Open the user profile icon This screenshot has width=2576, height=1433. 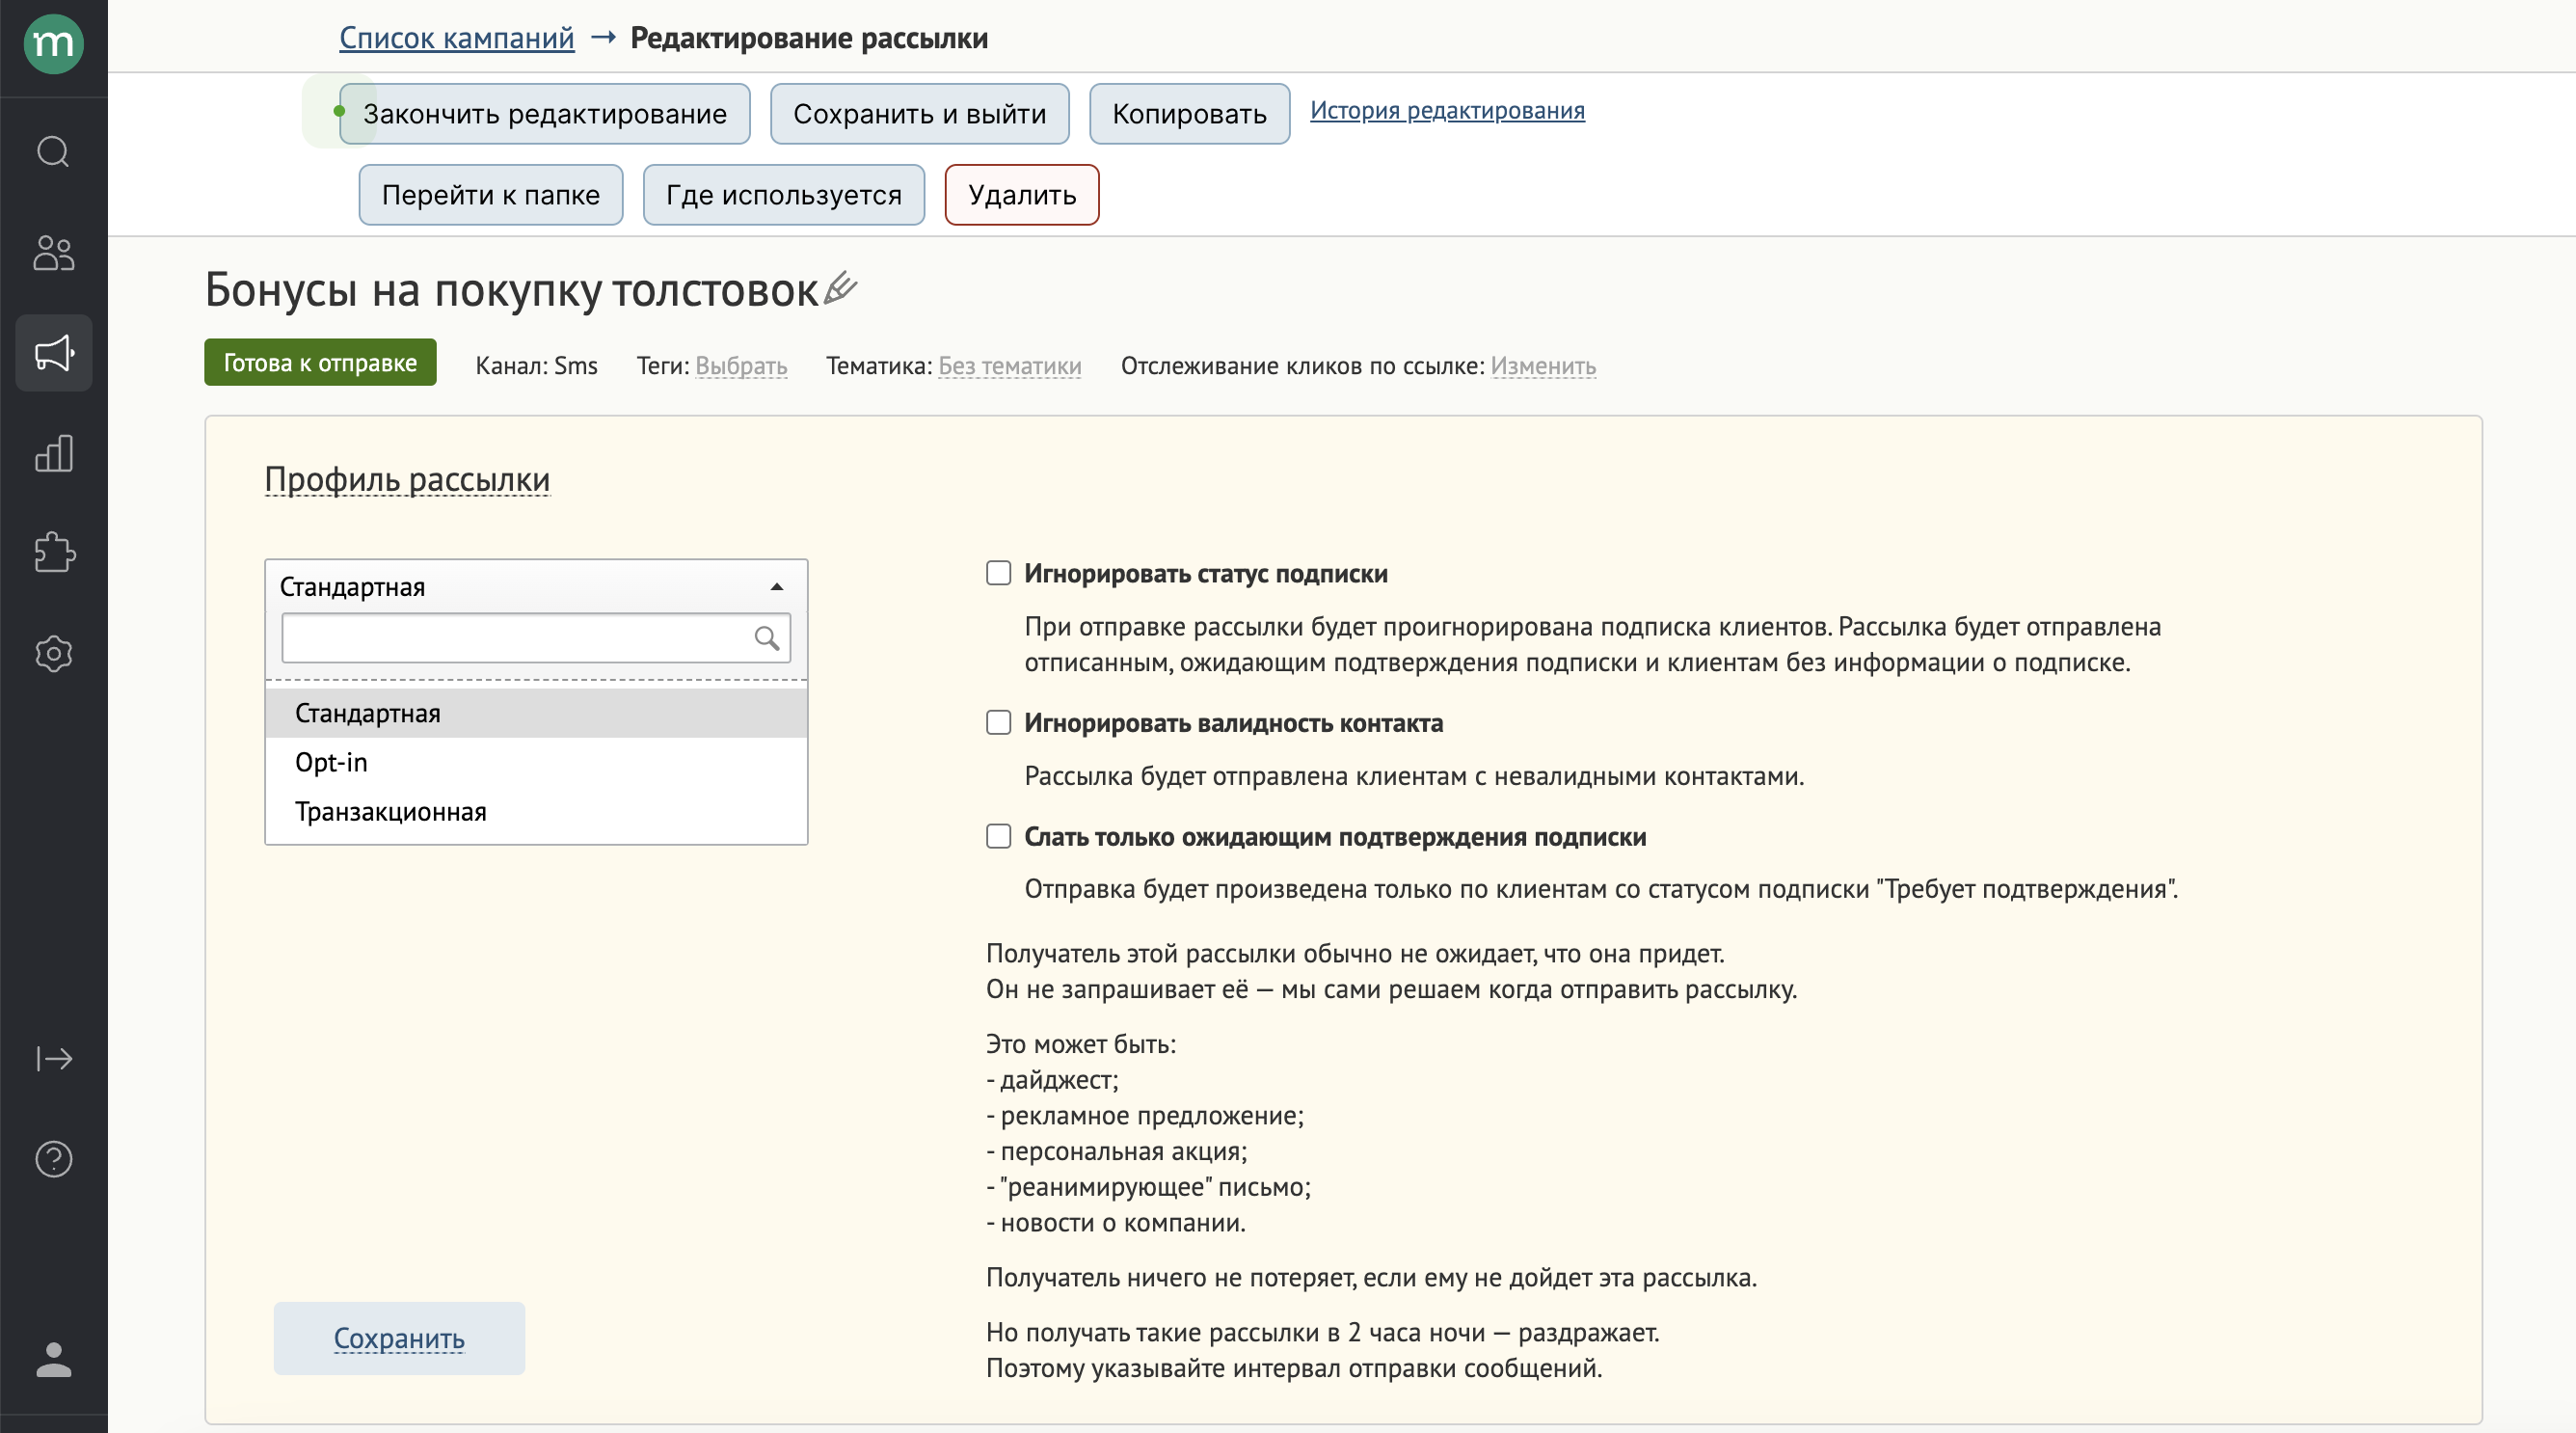[53, 1360]
